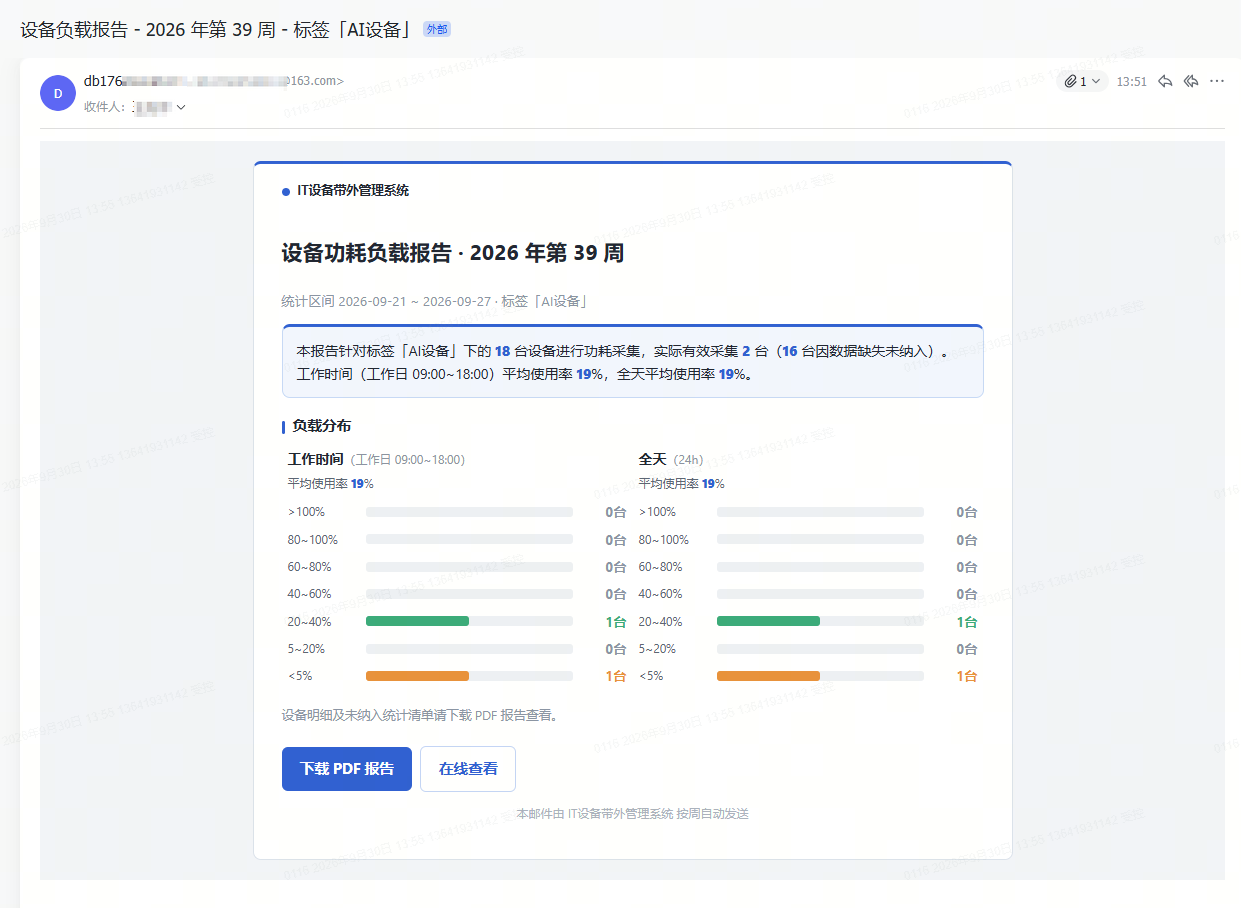Click the orange <5% bar under 全天
Image resolution: width=1241 pixels, height=908 pixels.
coord(768,676)
